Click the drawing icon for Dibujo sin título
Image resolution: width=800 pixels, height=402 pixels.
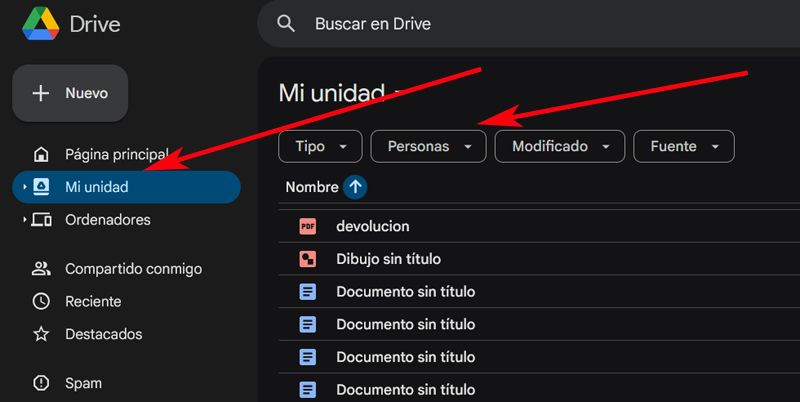[x=308, y=259]
